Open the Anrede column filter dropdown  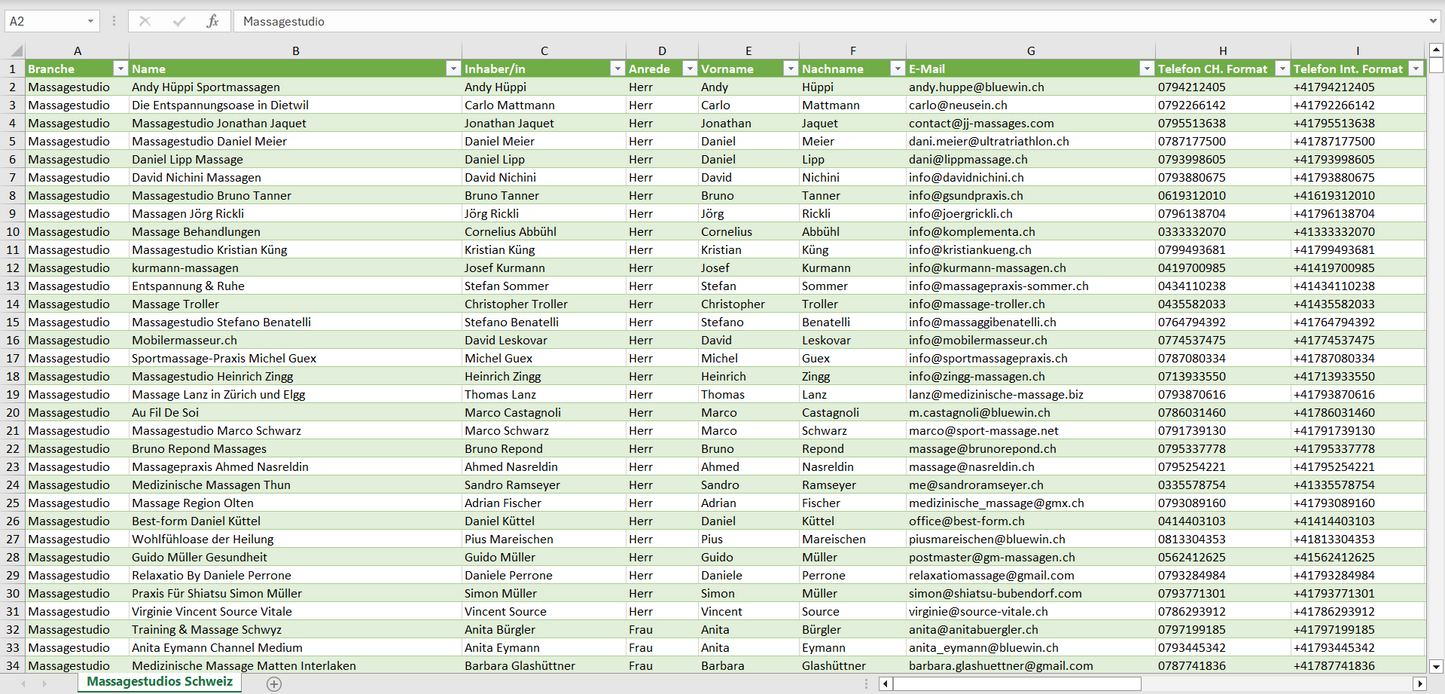tap(689, 69)
